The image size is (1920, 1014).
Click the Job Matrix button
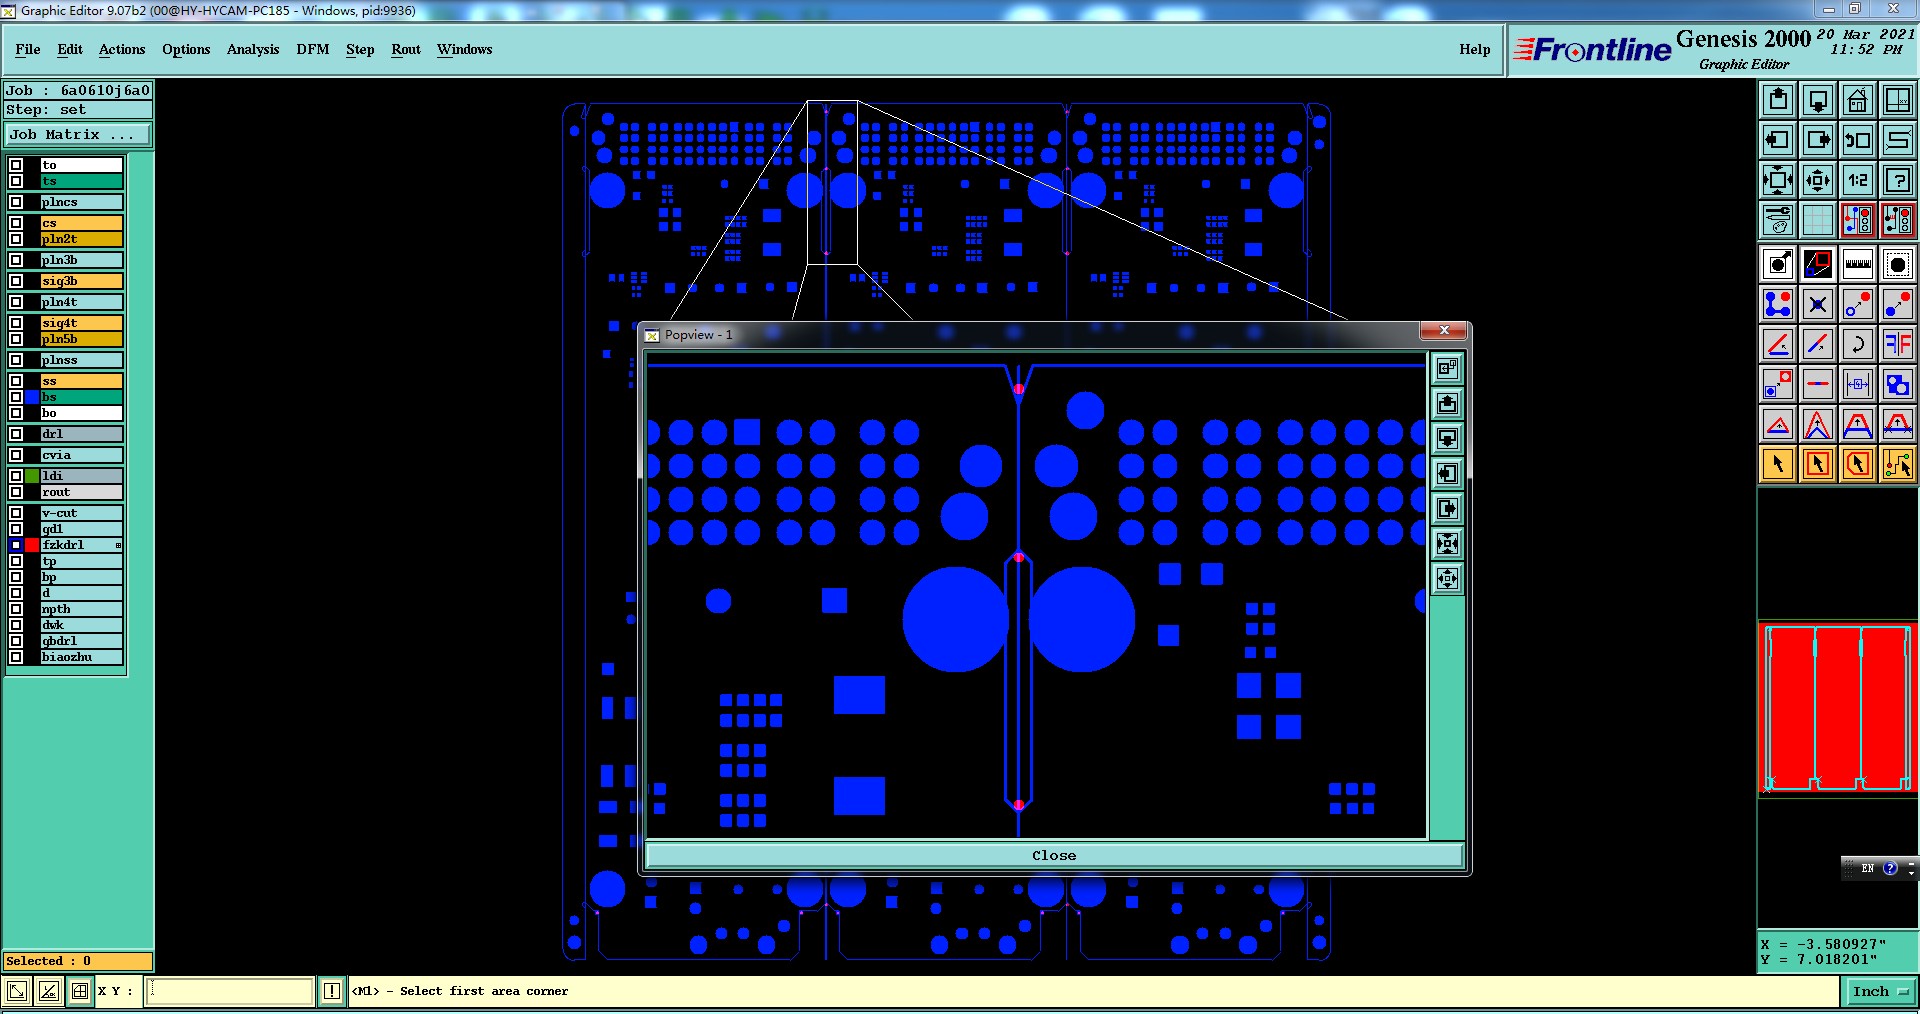pos(78,135)
